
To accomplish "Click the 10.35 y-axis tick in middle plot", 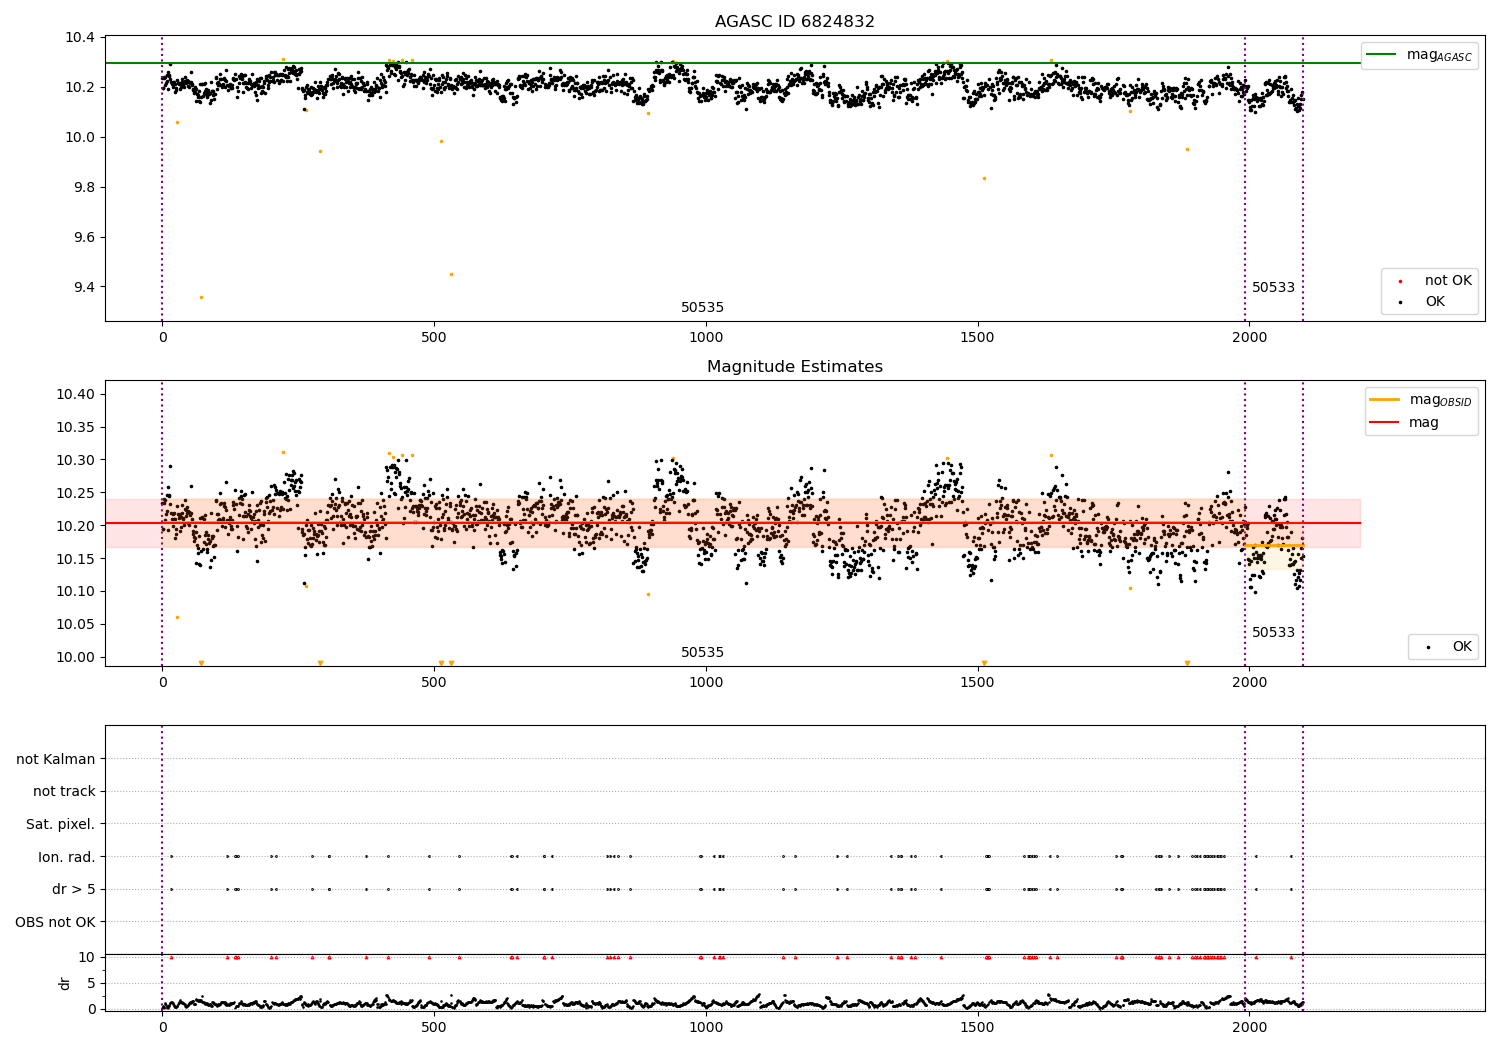I will tap(76, 428).
